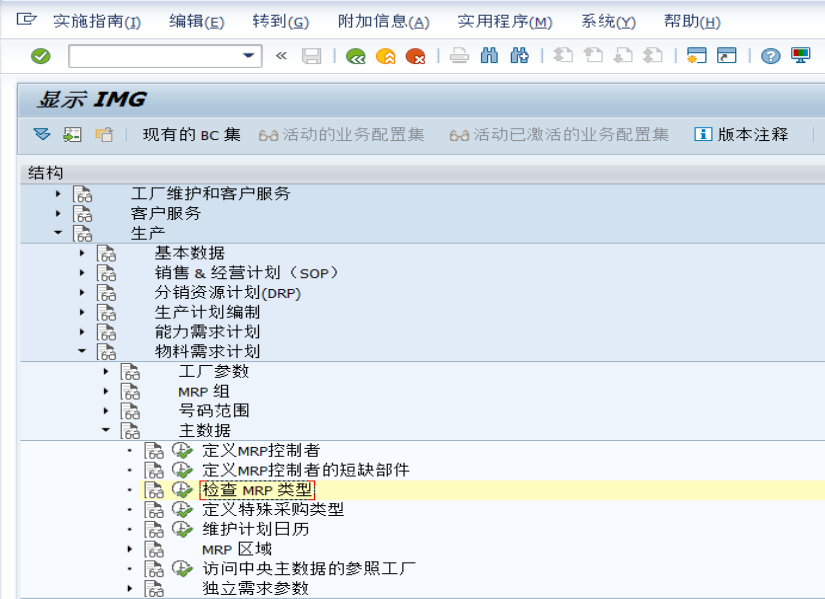The width and height of the screenshot is (825, 599).
Task: Click the execute icon for 定义MRP控制者的短缺部件
Action: [x=183, y=470]
